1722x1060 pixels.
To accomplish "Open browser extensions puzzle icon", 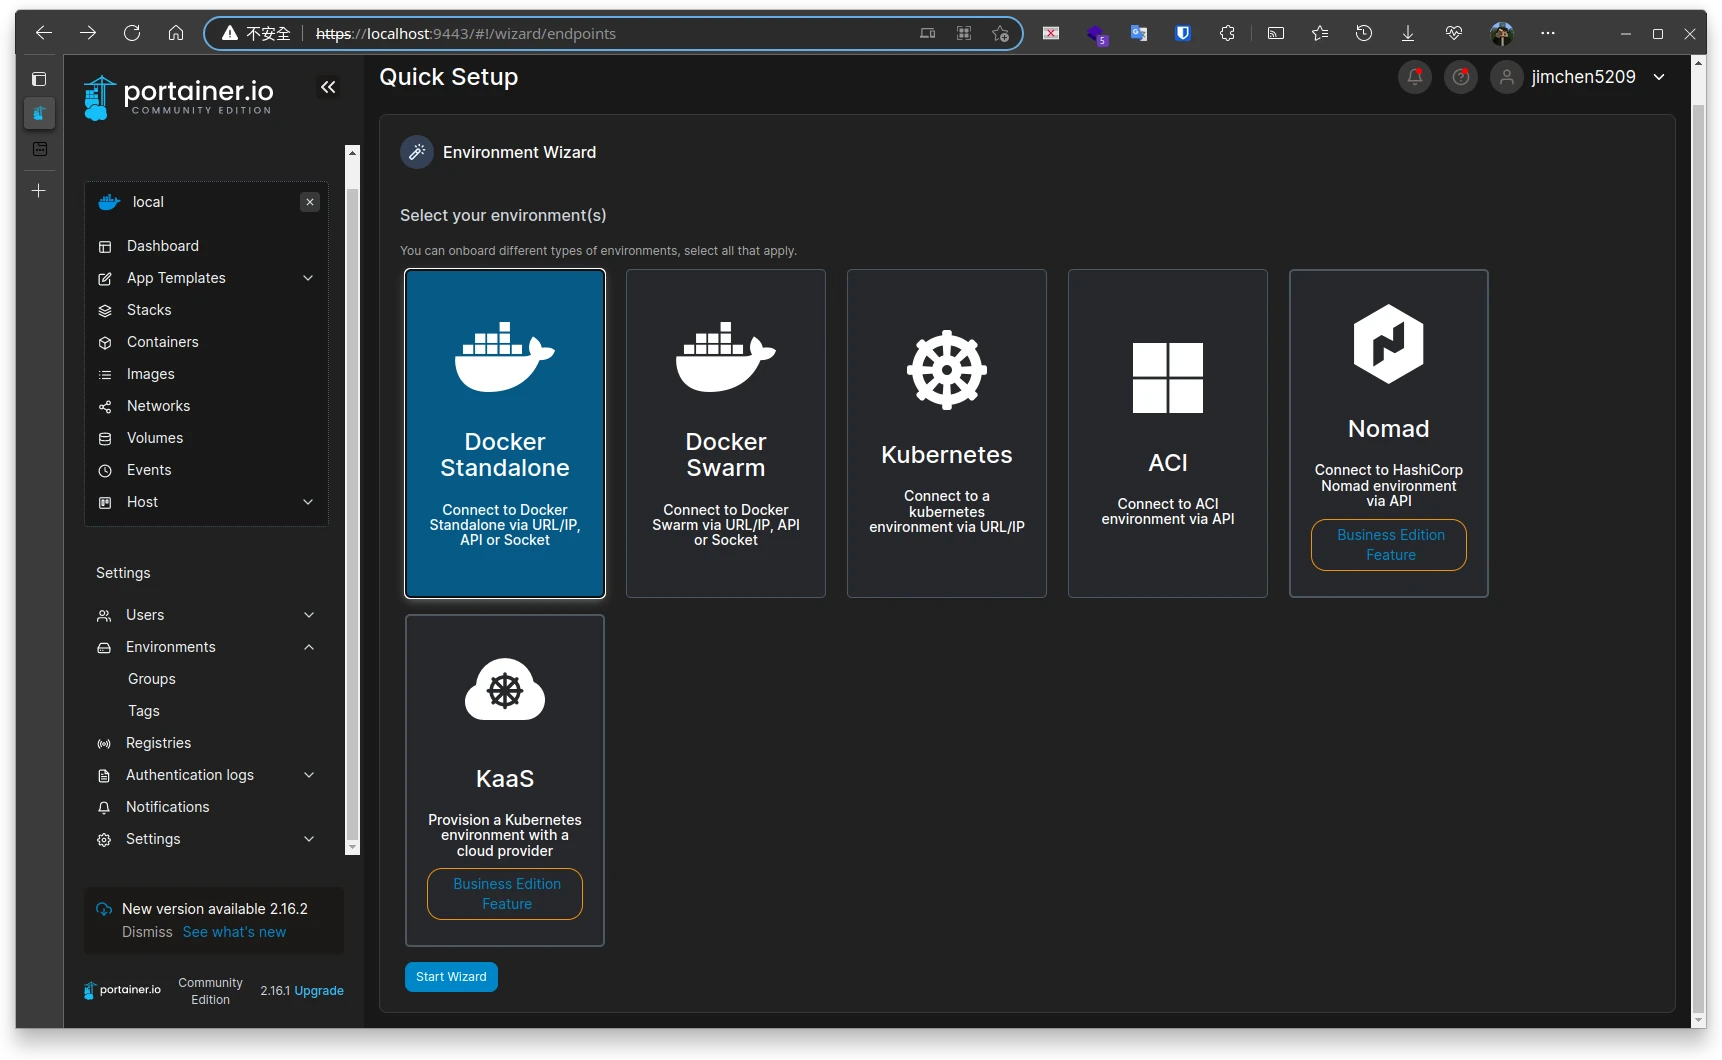I will (x=1227, y=33).
